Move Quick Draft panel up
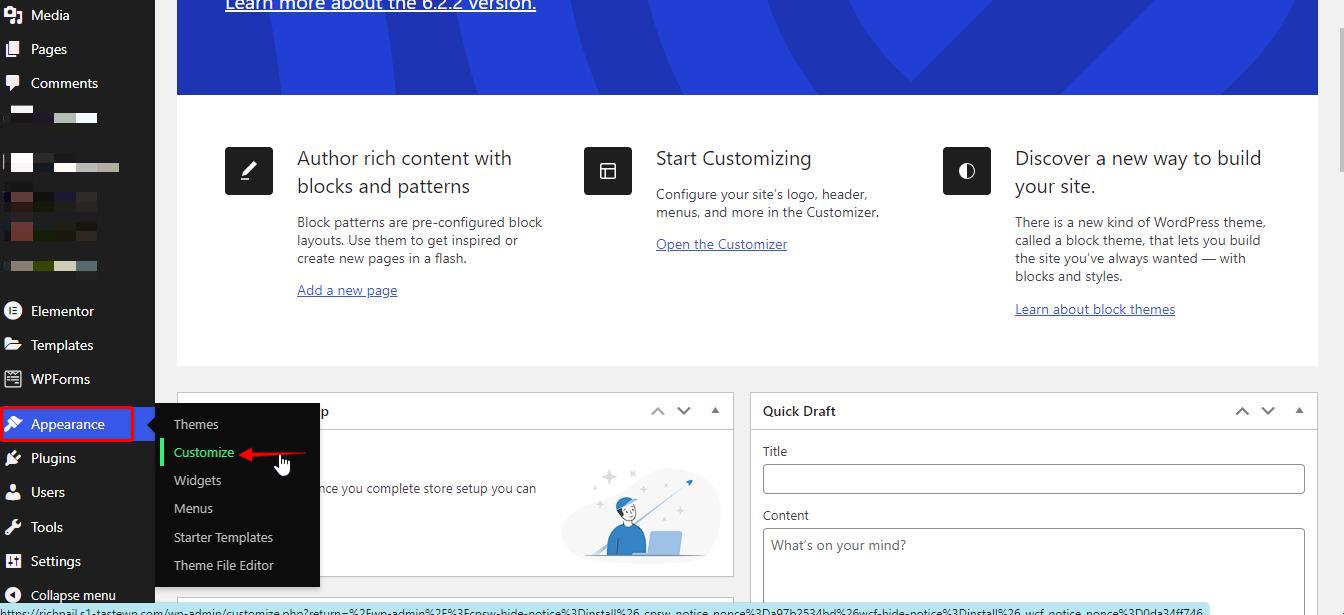Viewport: 1344px width, 615px height. point(1242,411)
